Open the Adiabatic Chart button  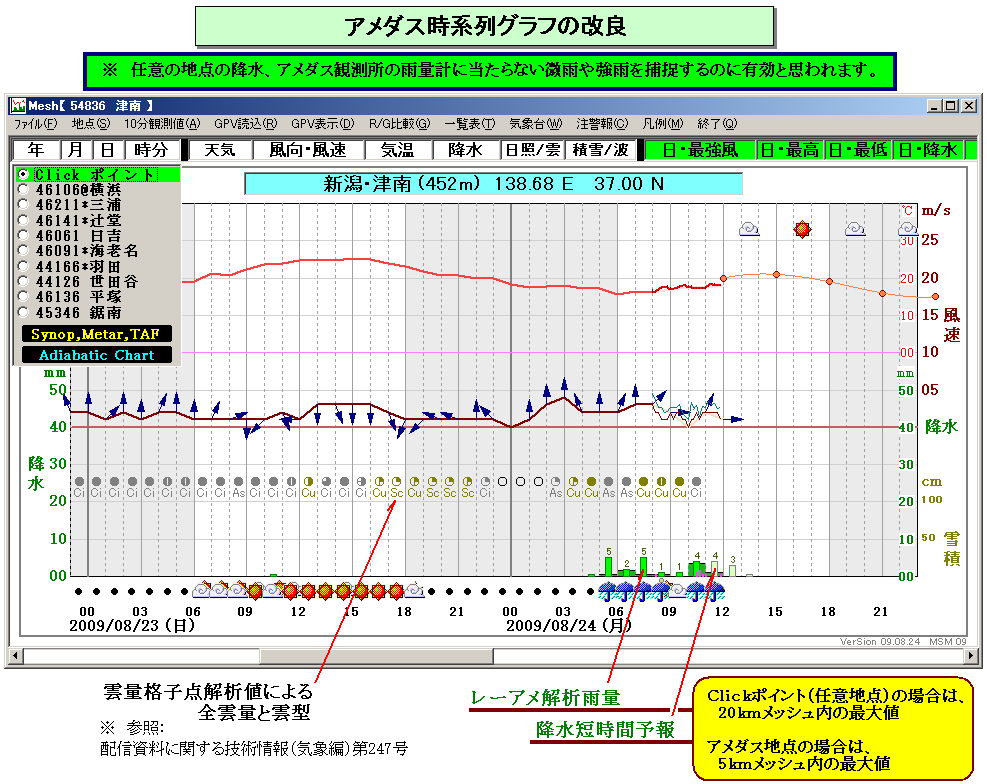tap(96, 355)
